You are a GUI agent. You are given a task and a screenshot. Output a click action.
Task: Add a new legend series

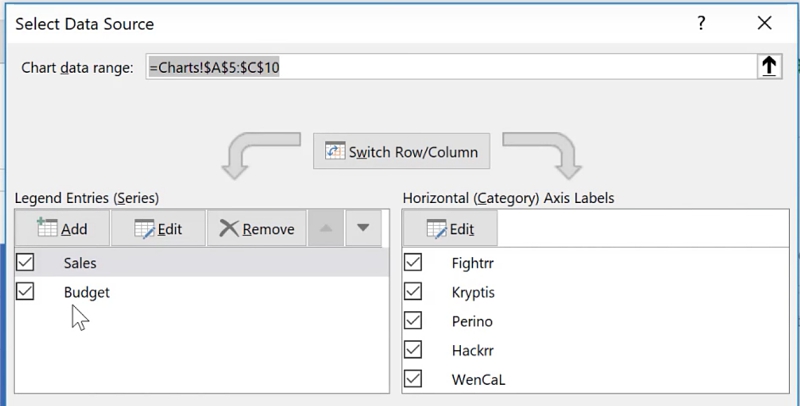click(x=61, y=228)
